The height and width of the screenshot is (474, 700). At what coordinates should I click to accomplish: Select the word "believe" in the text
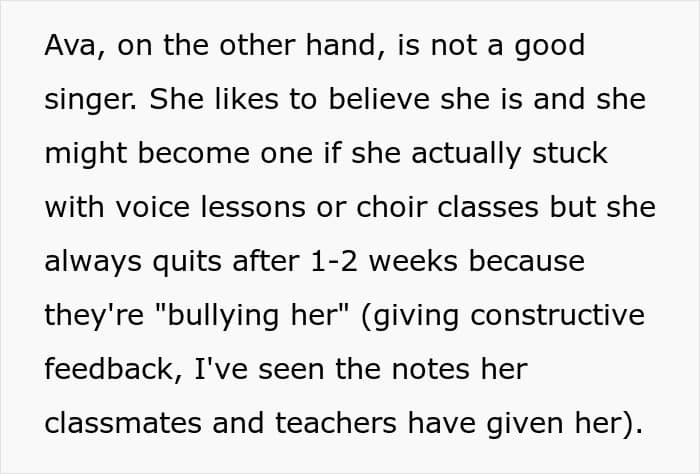[379, 99]
